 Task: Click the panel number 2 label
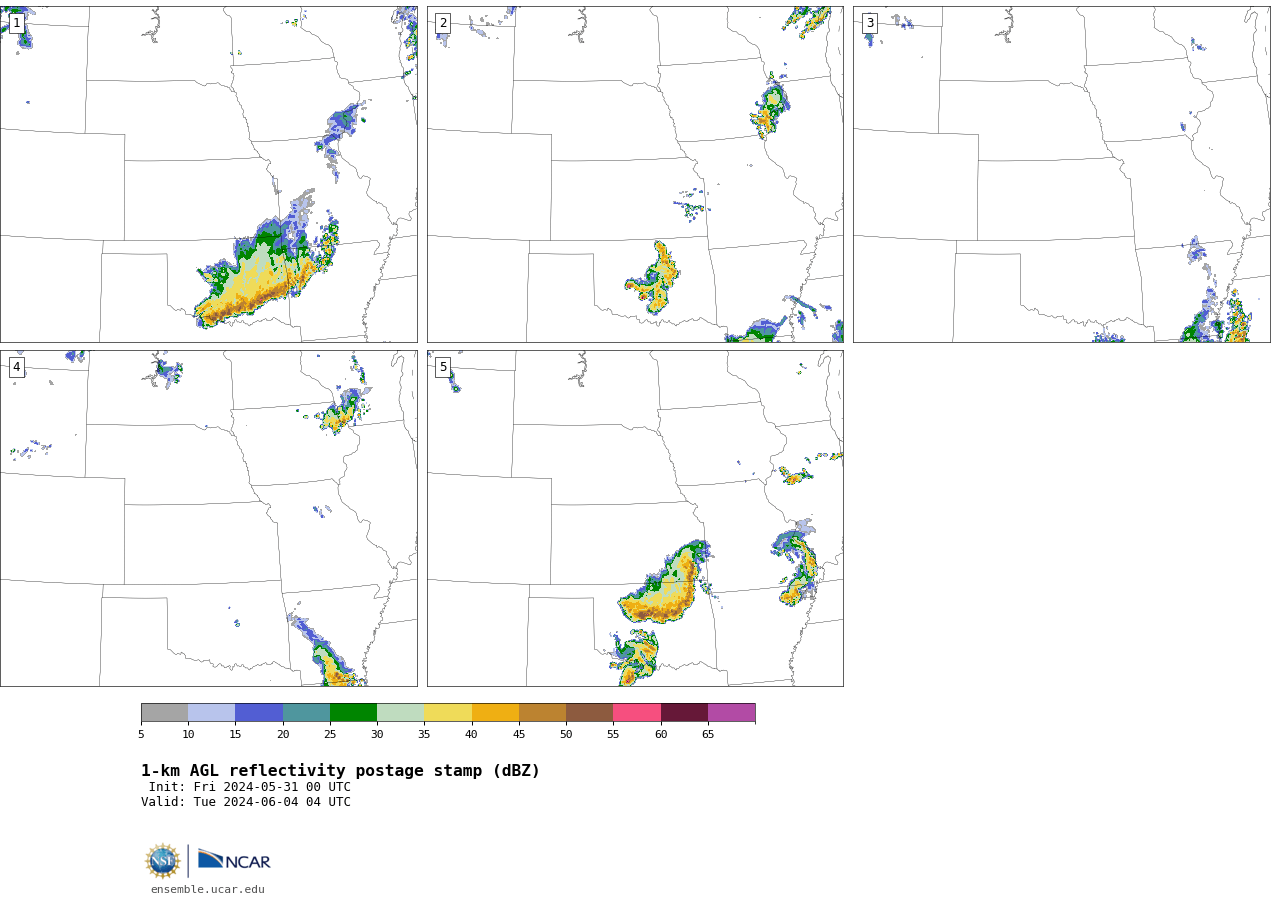coord(443,23)
